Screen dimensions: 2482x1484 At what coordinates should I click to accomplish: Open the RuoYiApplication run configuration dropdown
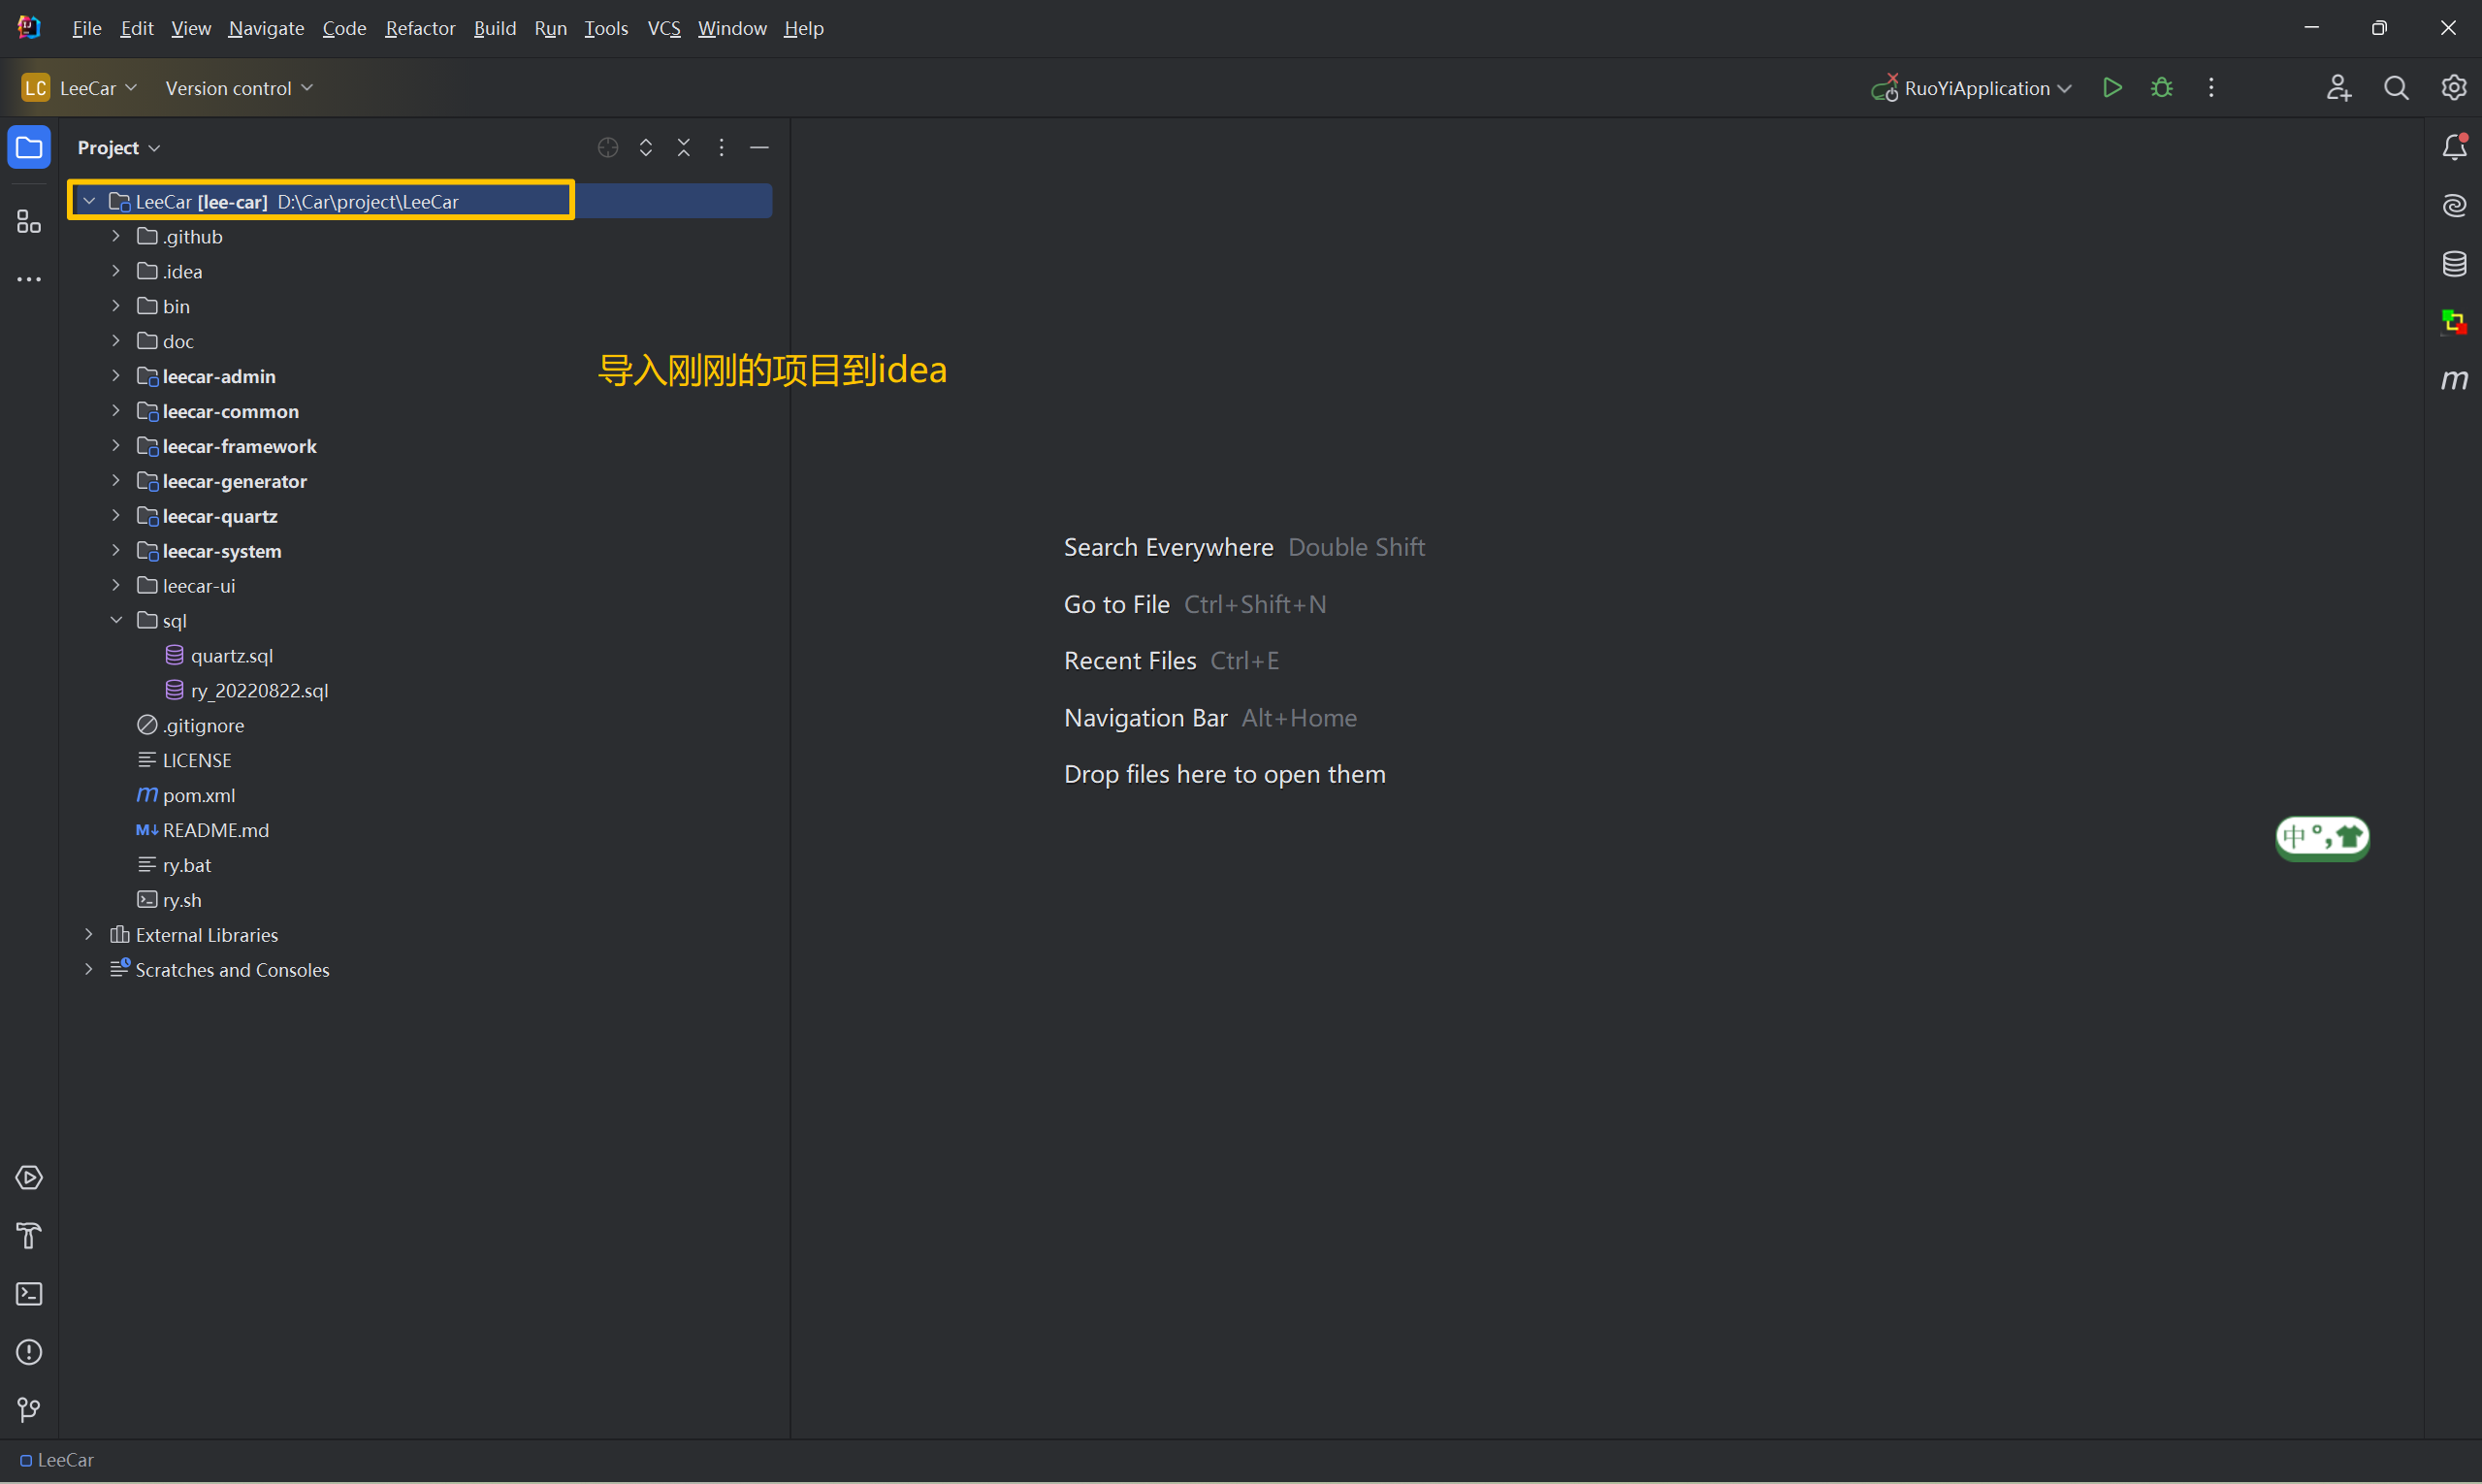pyautogui.click(x=1975, y=88)
